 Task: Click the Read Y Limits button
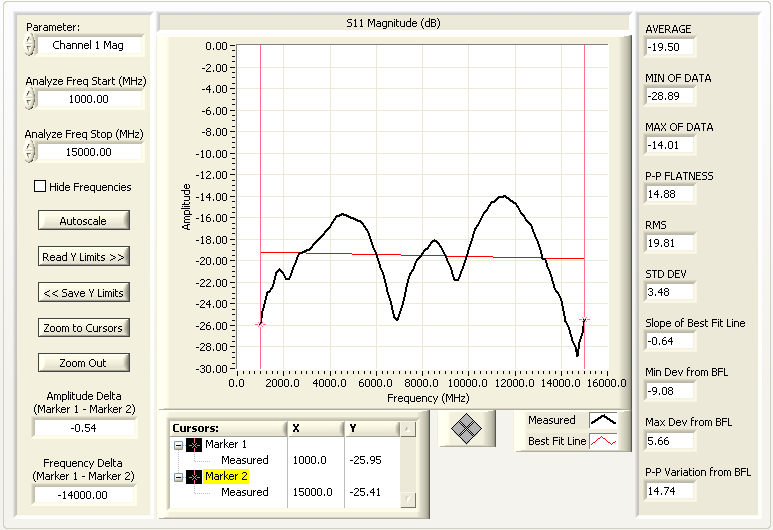[x=83, y=256]
